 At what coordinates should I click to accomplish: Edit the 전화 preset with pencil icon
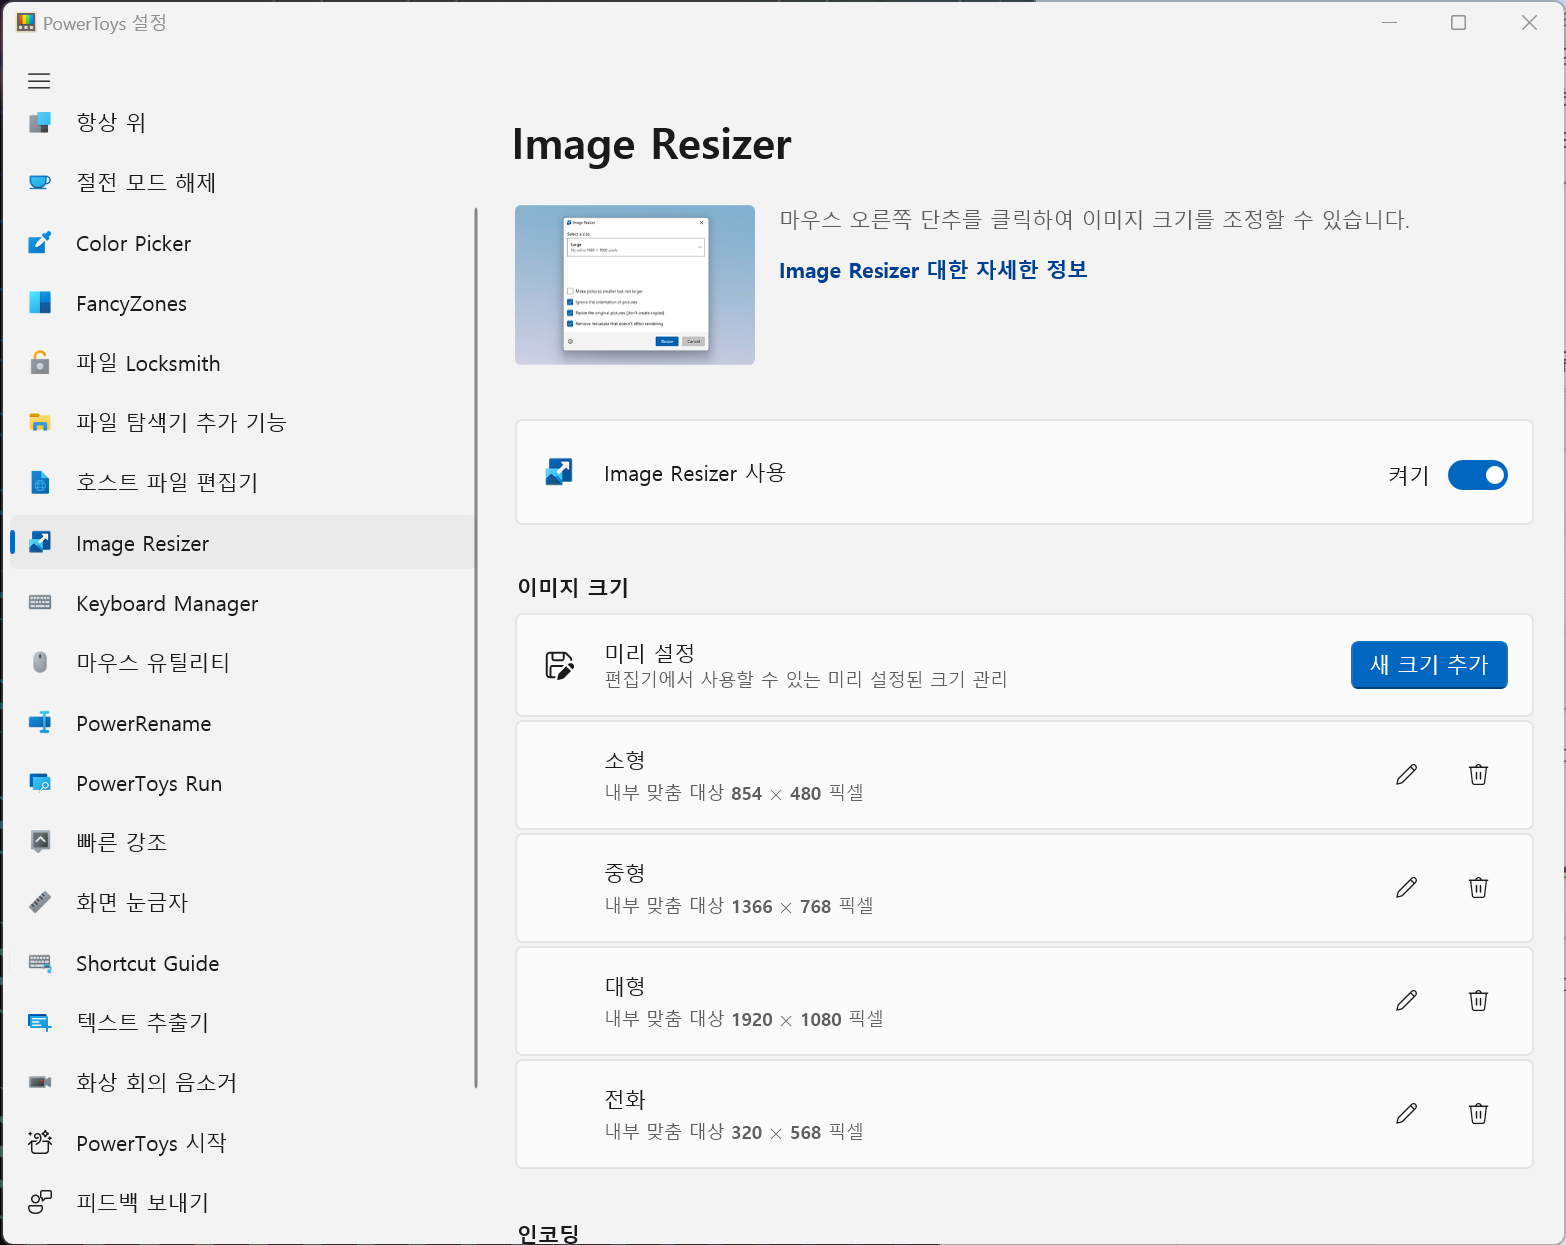click(x=1406, y=1114)
